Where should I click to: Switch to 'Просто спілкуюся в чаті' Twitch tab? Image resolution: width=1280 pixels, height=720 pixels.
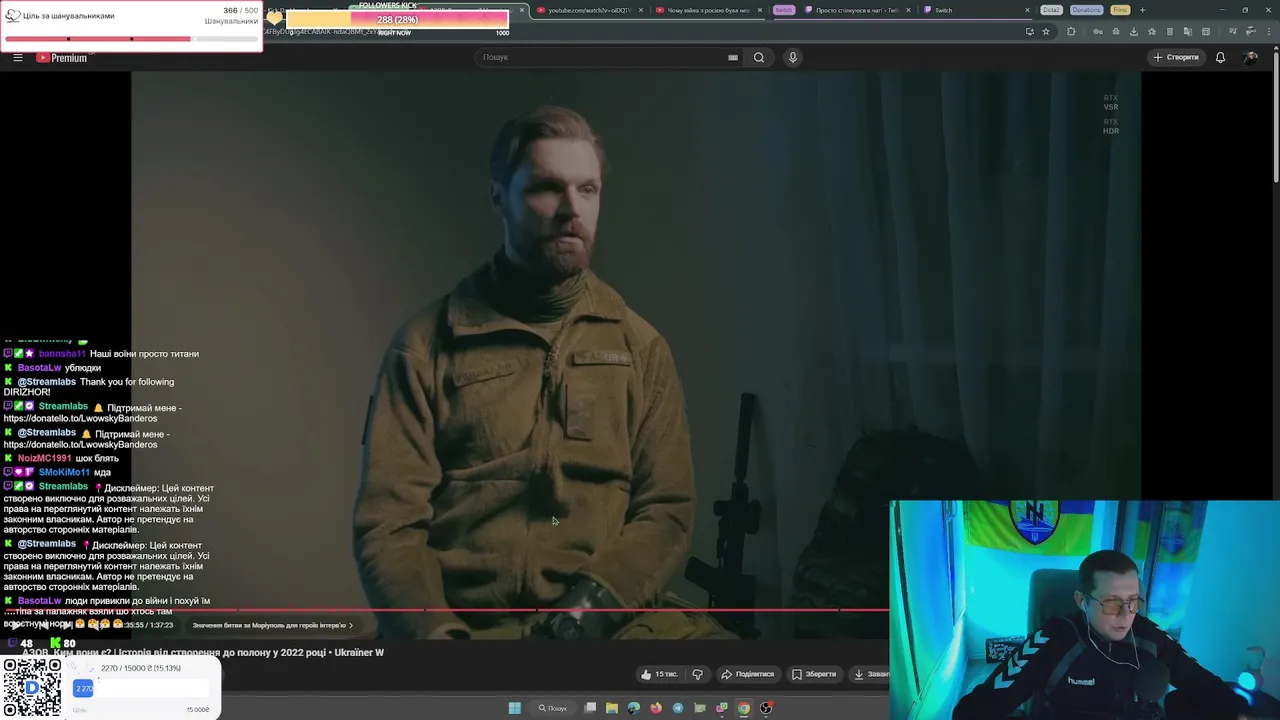(x=857, y=10)
